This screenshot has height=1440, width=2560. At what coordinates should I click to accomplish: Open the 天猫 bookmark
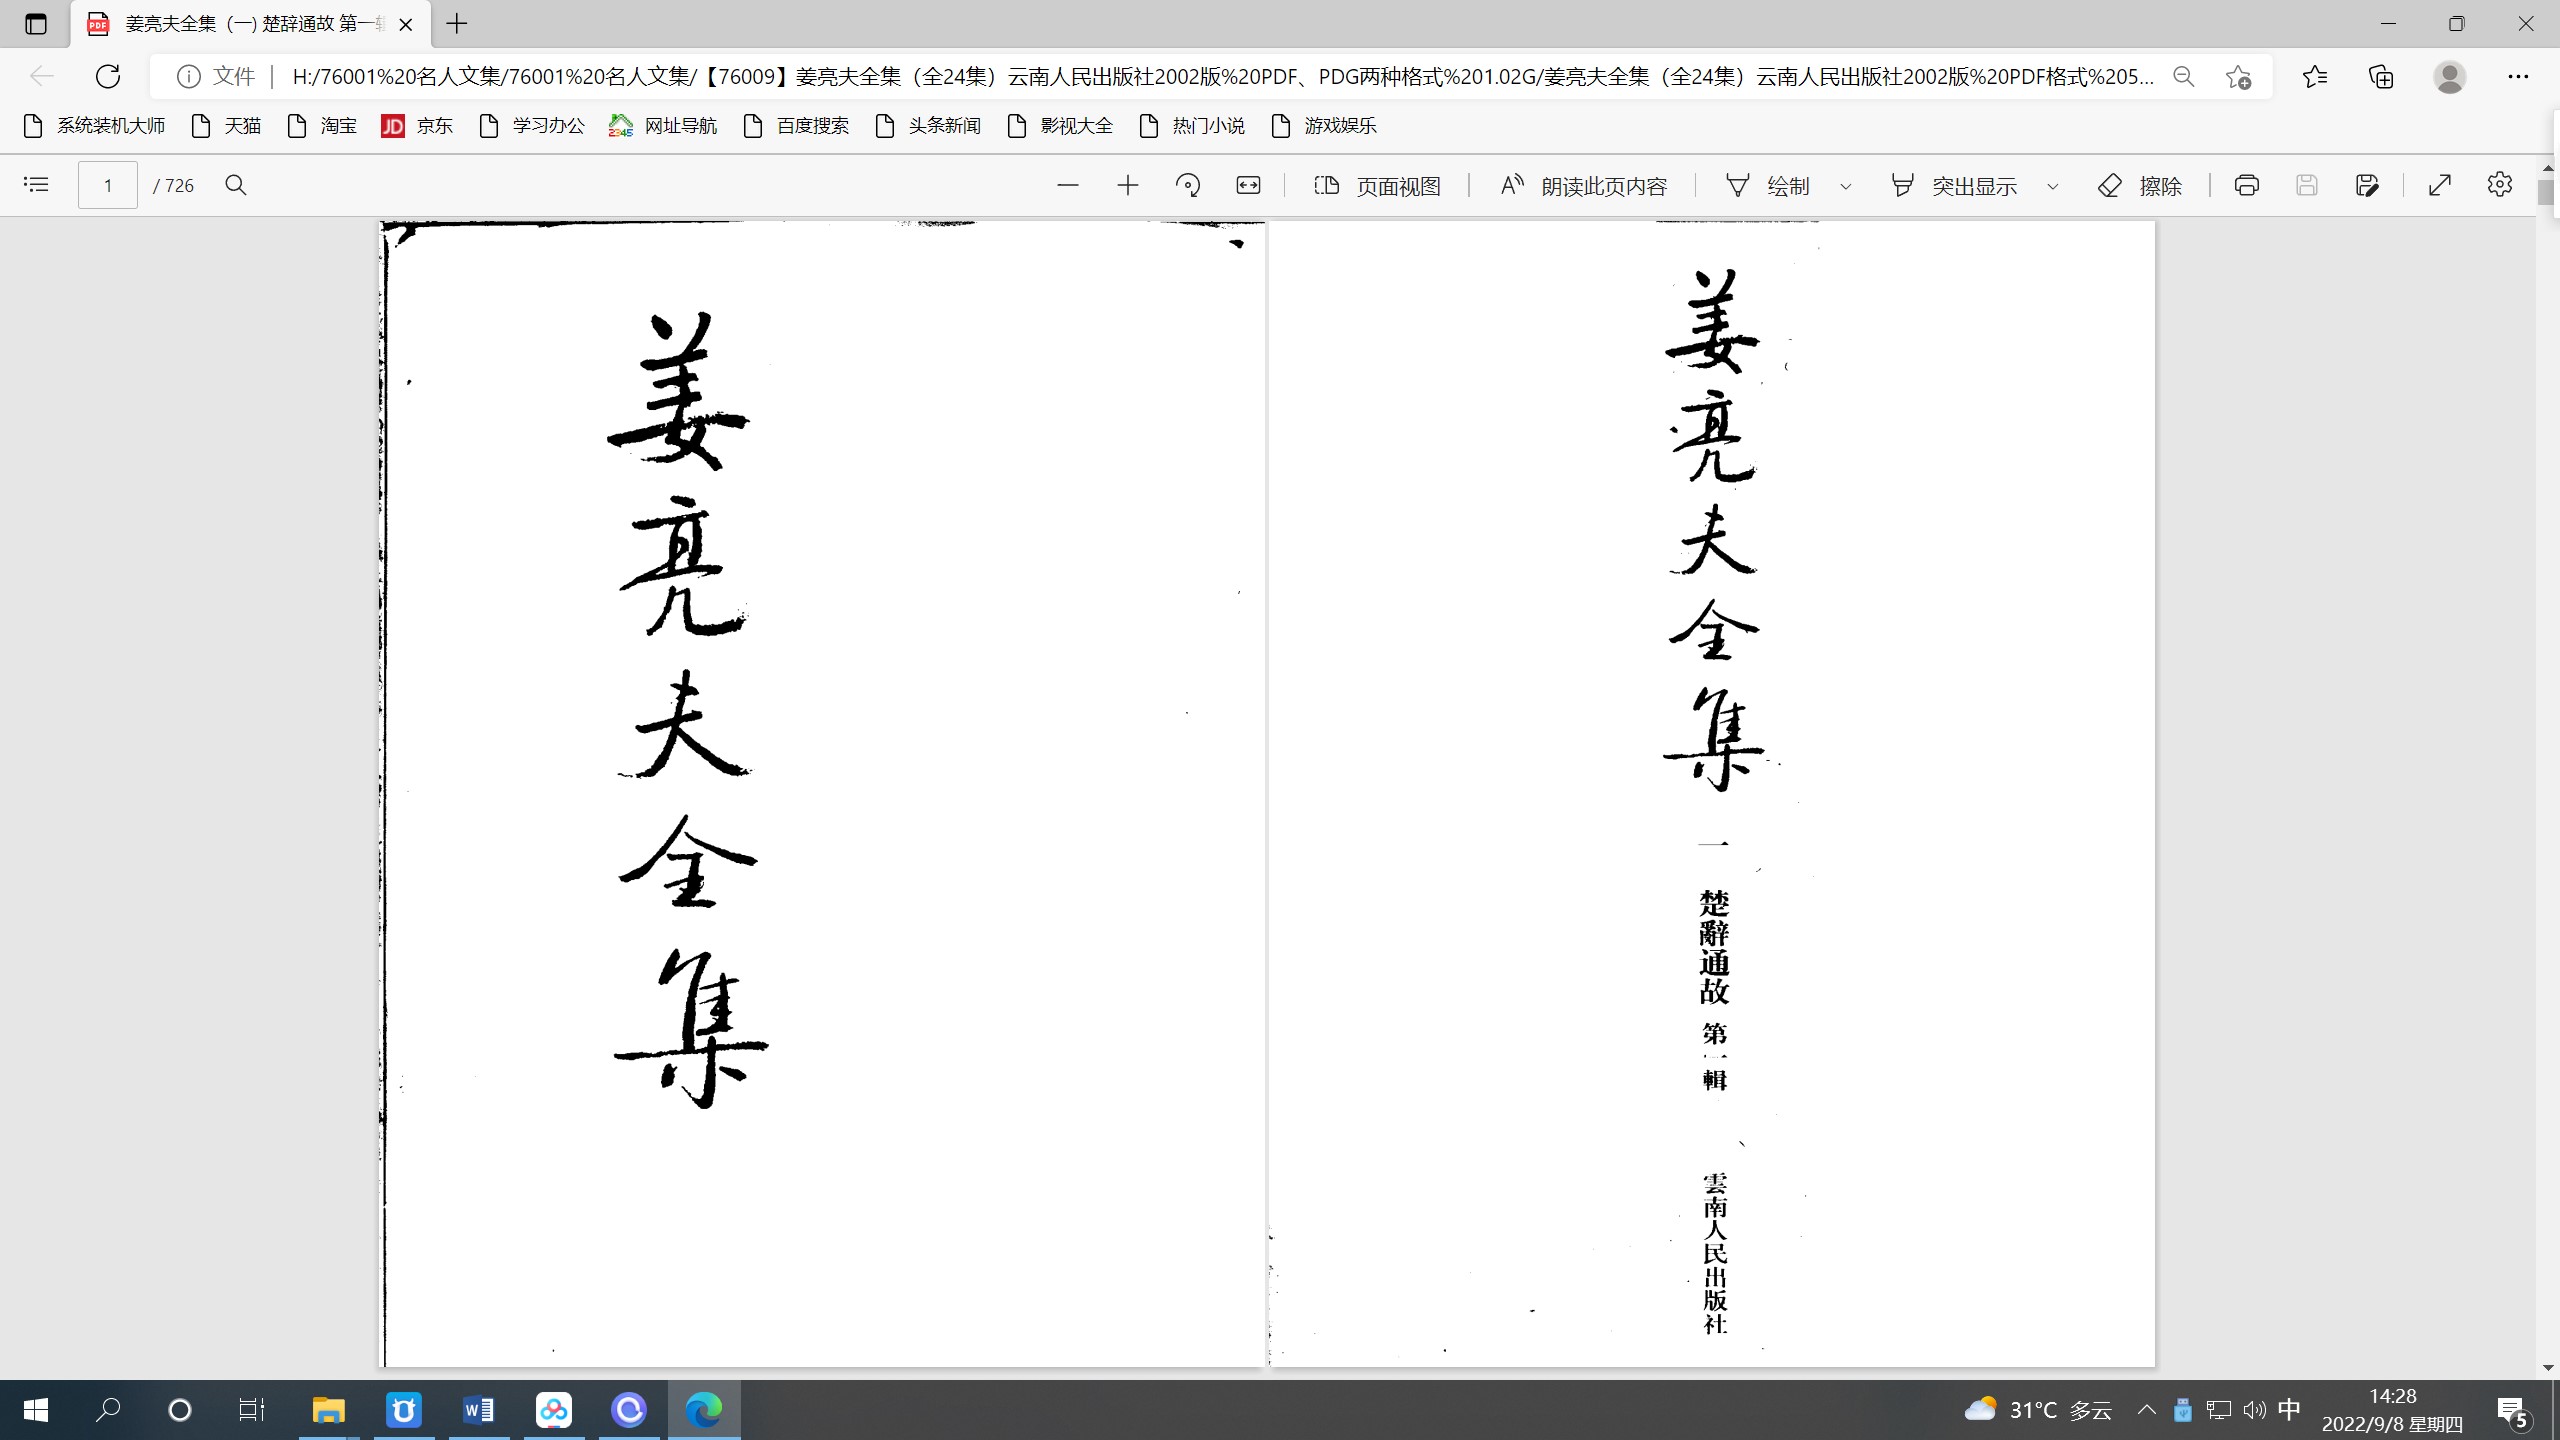226,126
